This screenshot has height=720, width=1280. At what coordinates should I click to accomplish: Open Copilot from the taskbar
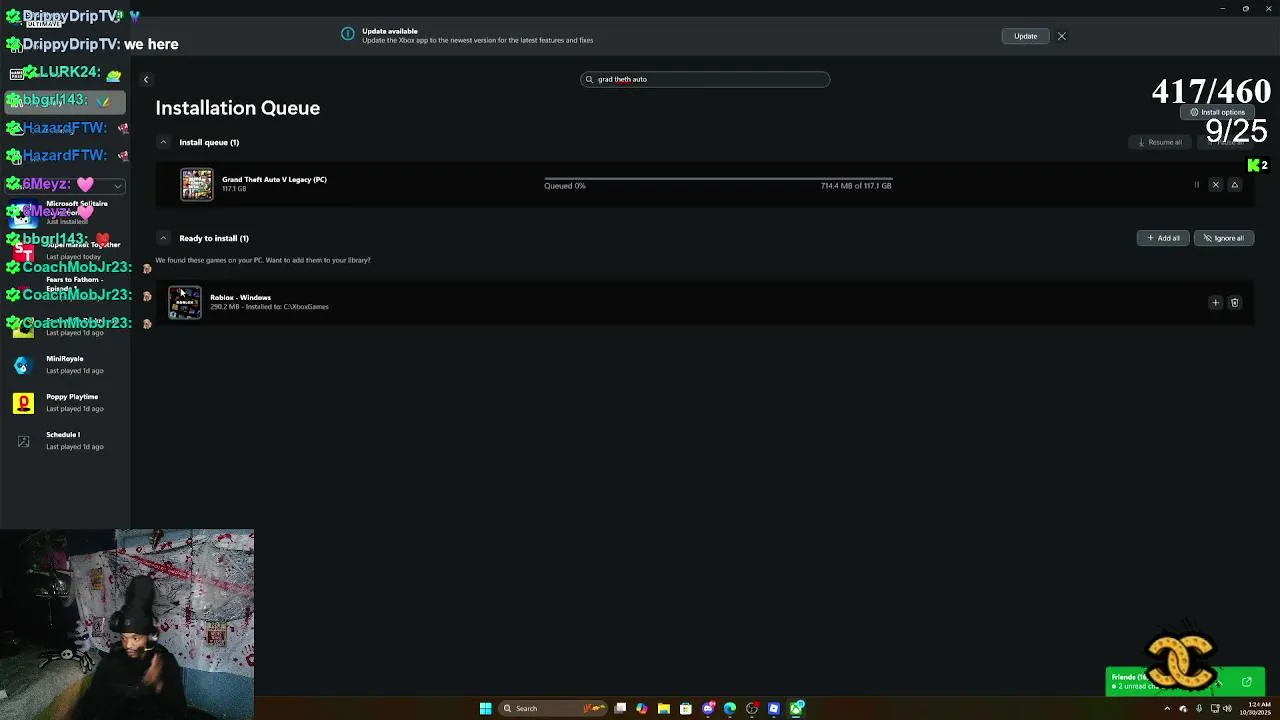642,708
